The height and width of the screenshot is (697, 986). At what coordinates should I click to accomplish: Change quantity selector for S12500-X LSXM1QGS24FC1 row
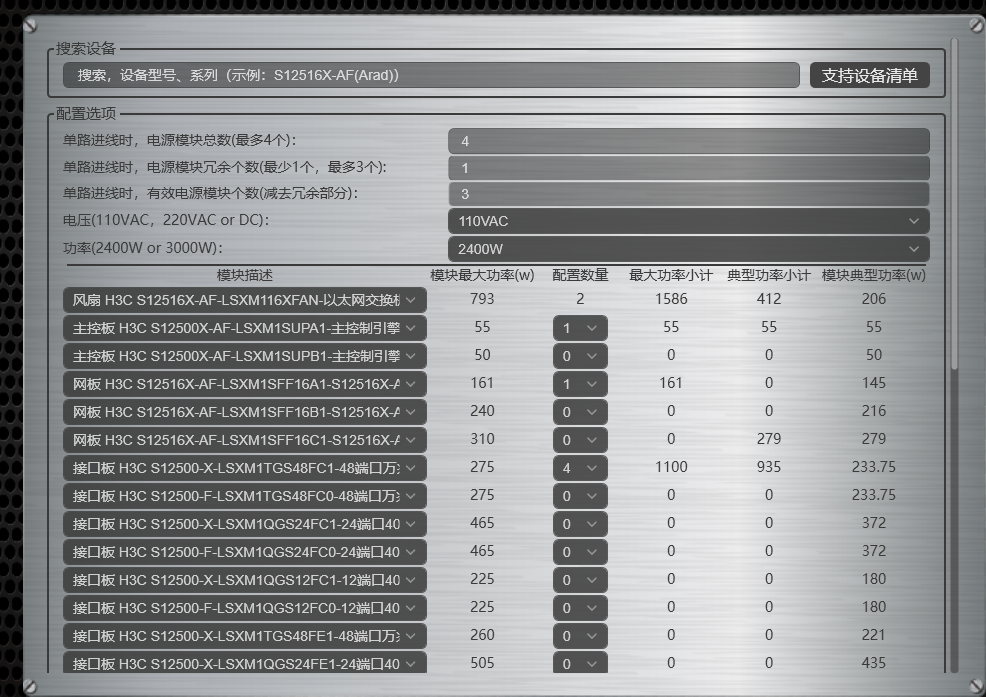click(580, 524)
